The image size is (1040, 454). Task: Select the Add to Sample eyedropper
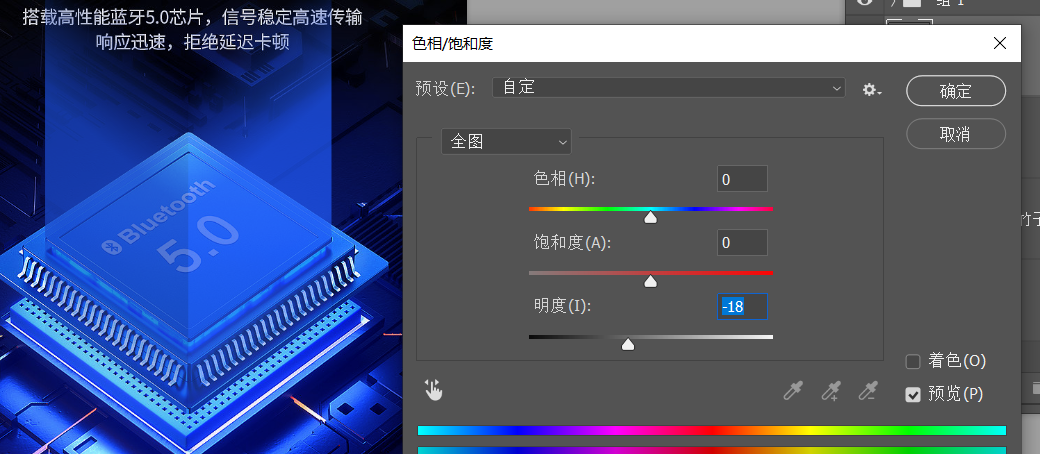830,391
